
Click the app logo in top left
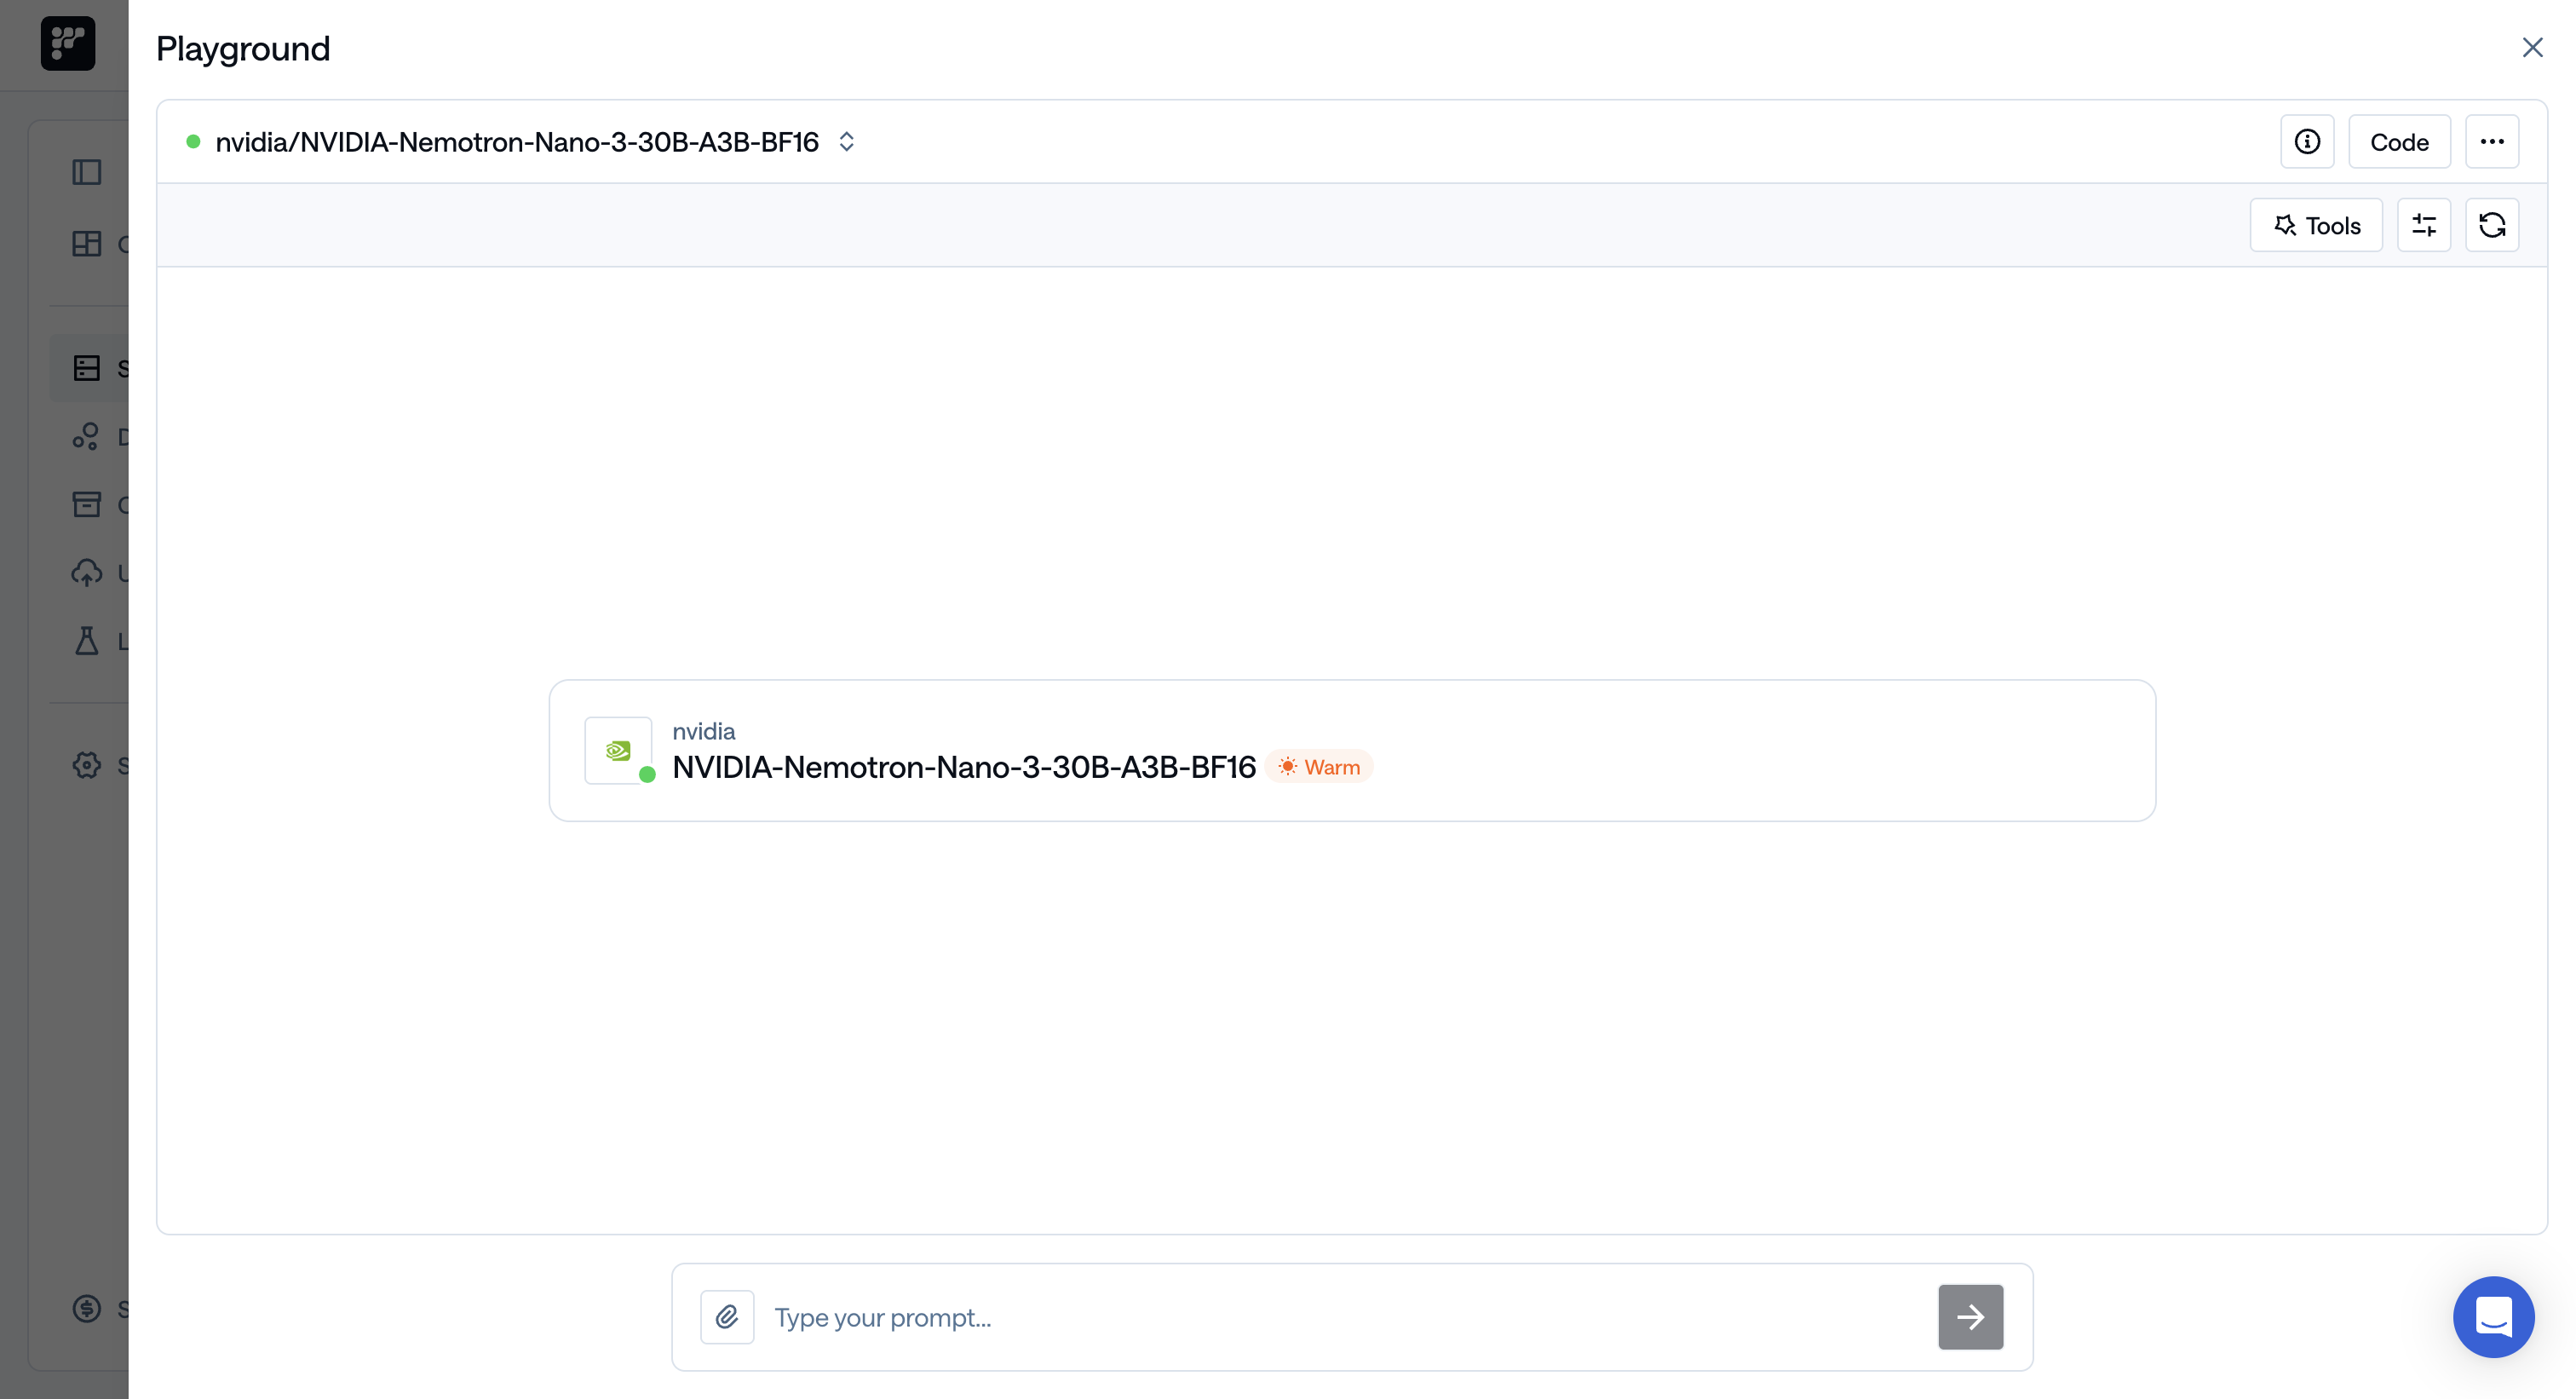click(x=68, y=44)
